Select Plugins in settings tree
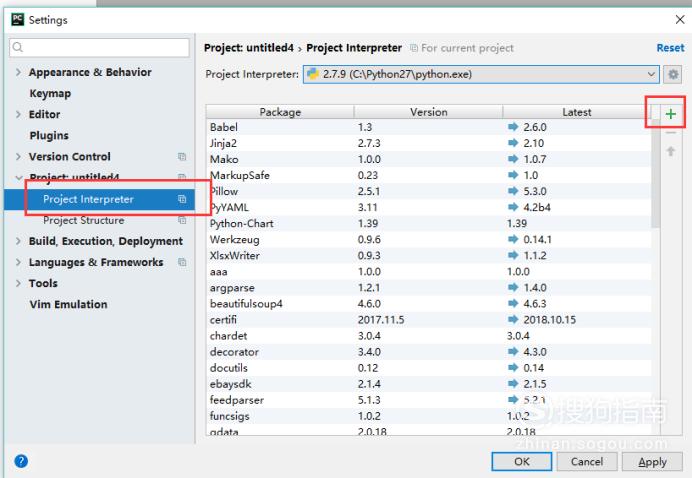Viewport: 692px width, 478px height. [x=49, y=135]
